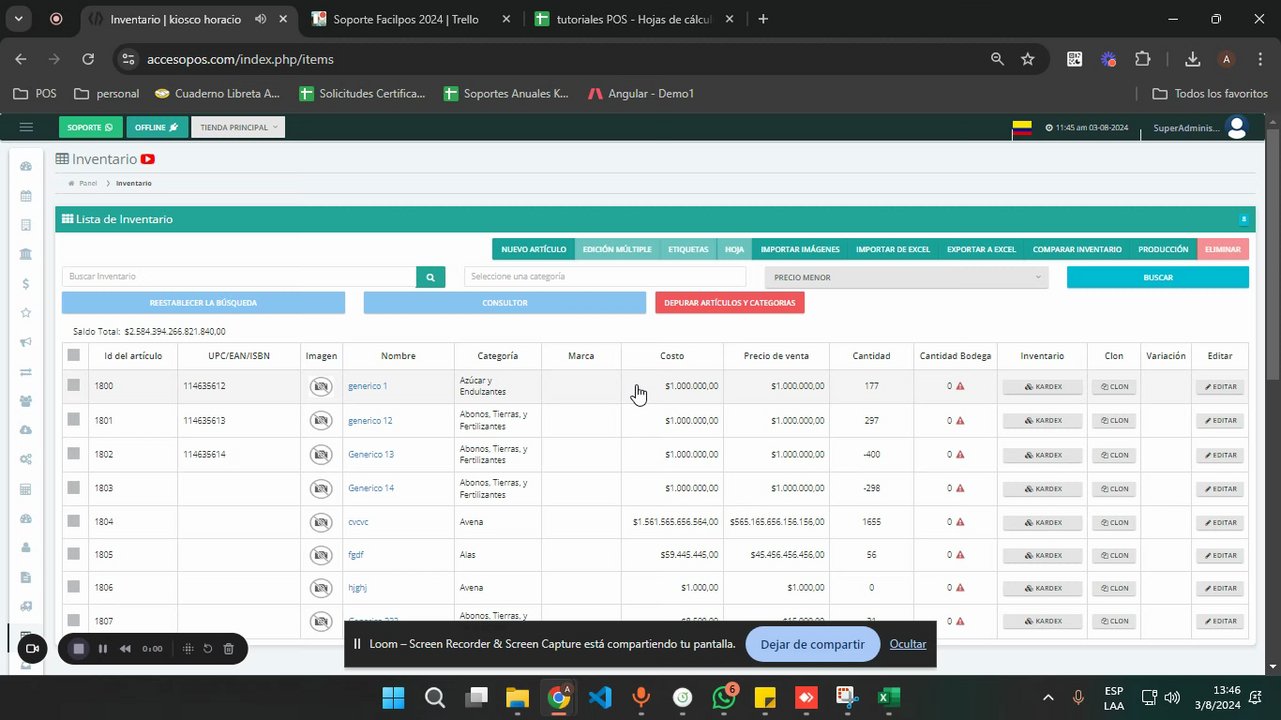Click the Colombia flag language icon
This screenshot has height=720, width=1281.
pyautogui.click(x=1022, y=128)
